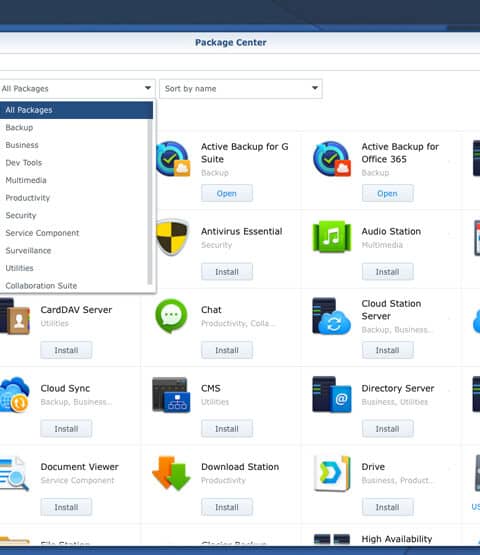Install Cloud Station Server

[387, 350]
